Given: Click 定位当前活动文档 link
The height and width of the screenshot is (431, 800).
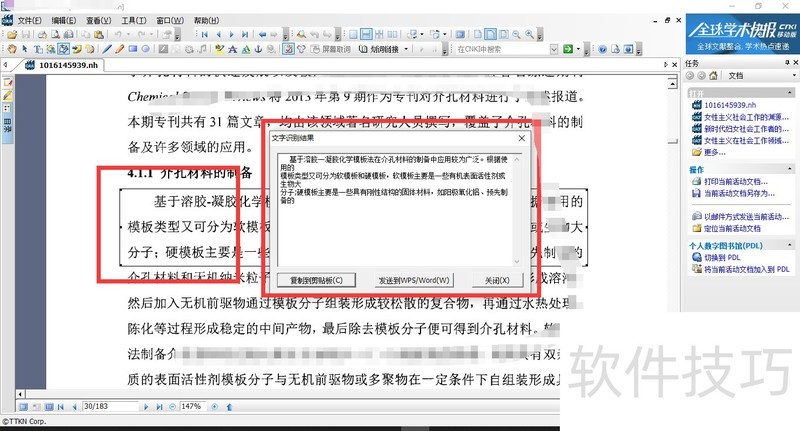Looking at the screenshot, I should pos(732,229).
